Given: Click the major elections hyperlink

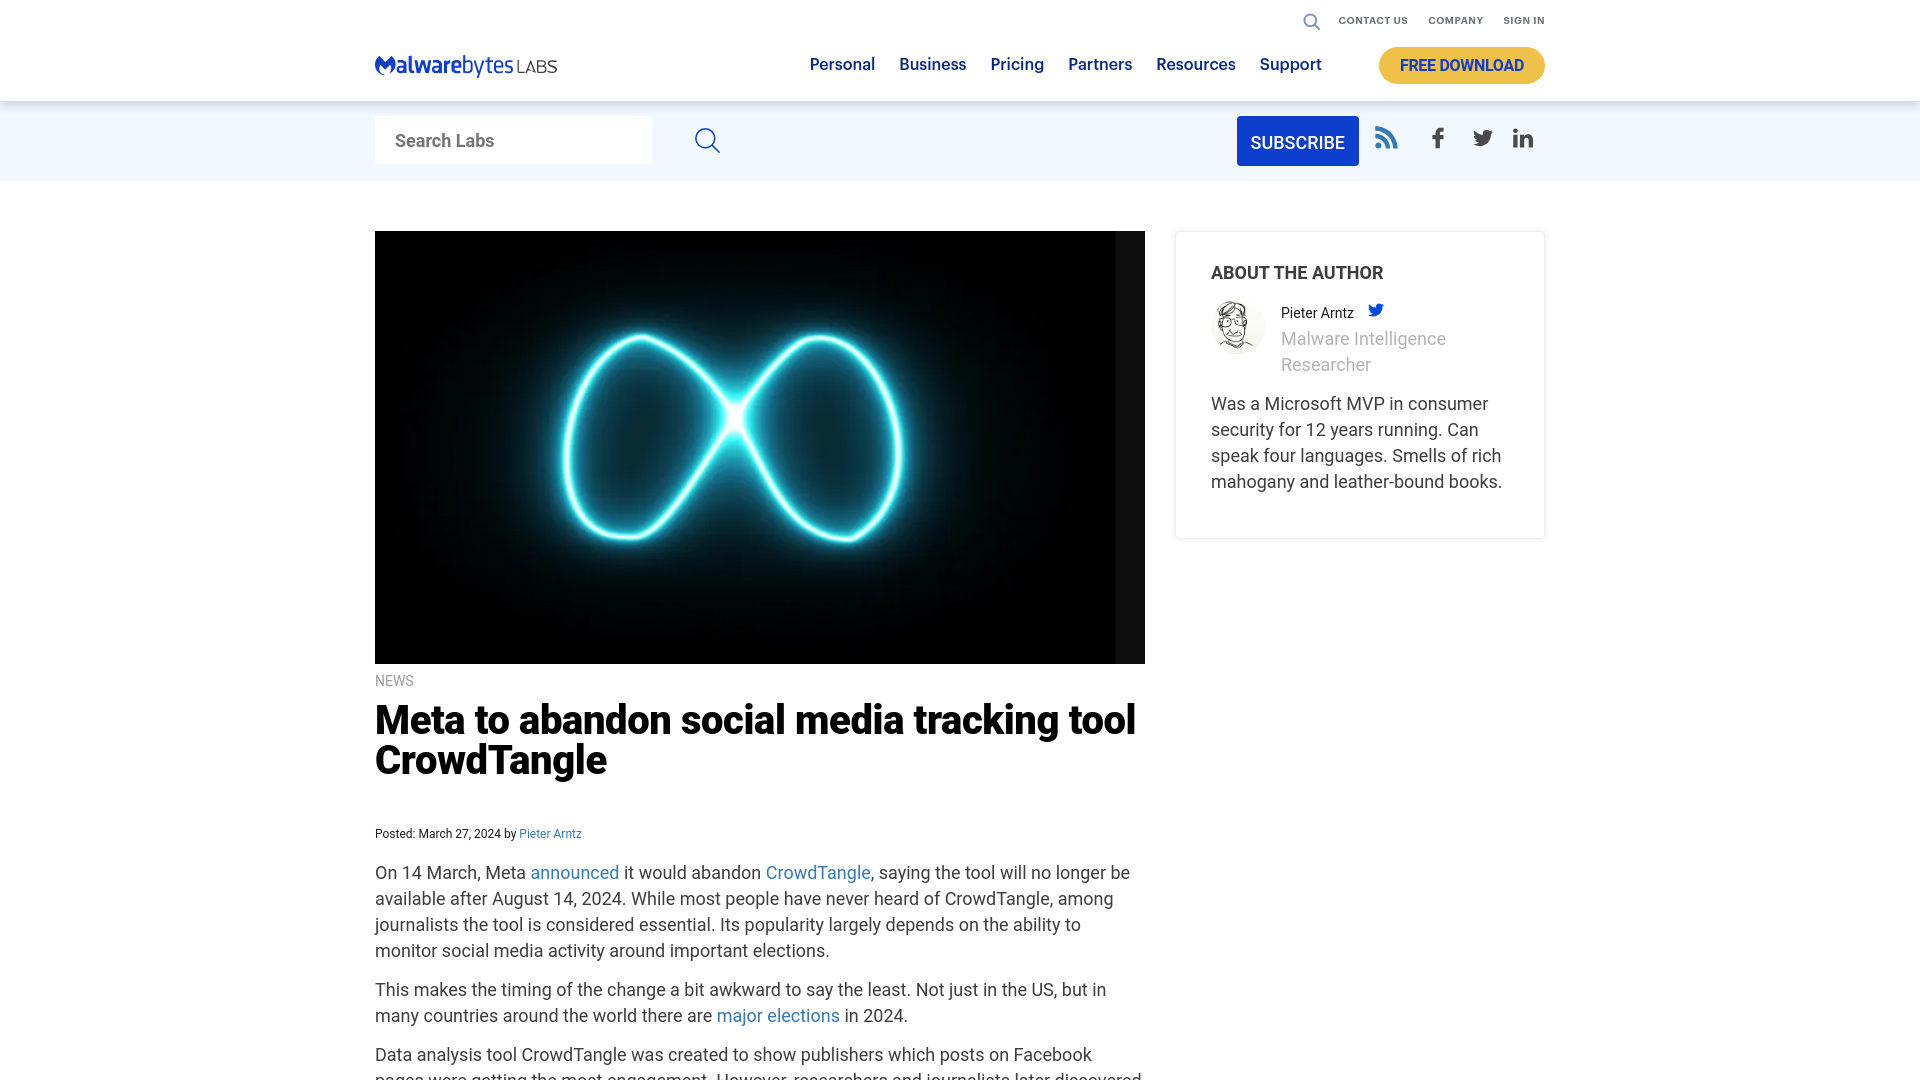Looking at the screenshot, I should [x=778, y=1015].
